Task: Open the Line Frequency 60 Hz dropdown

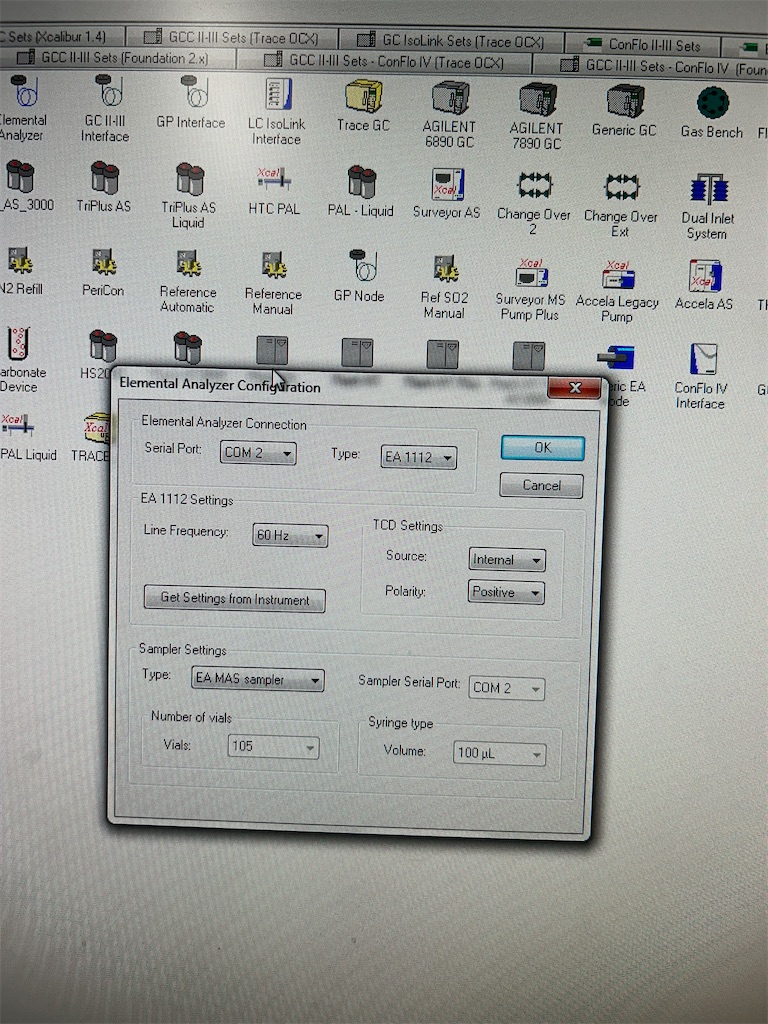Action: pos(290,536)
